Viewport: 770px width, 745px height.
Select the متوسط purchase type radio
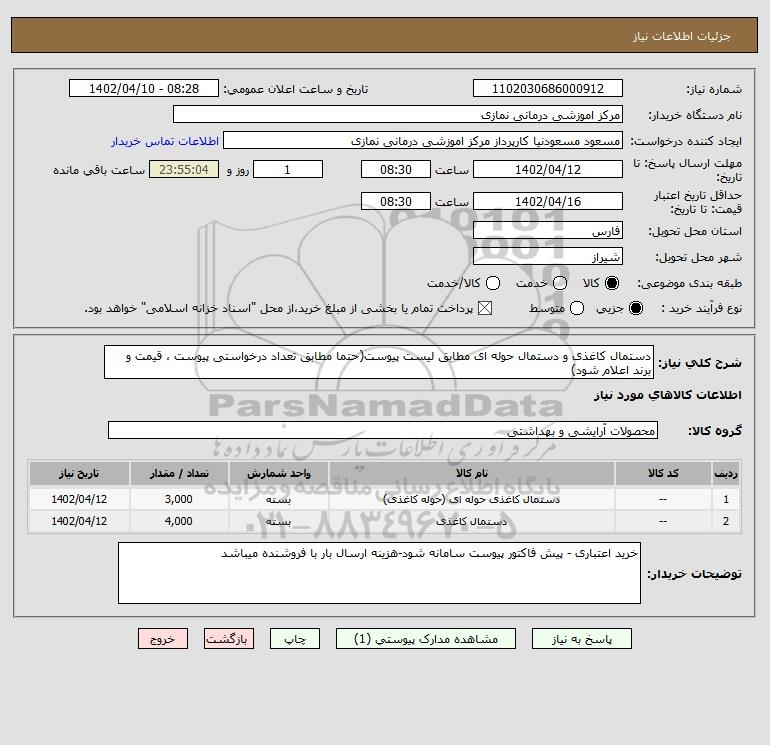coord(577,308)
